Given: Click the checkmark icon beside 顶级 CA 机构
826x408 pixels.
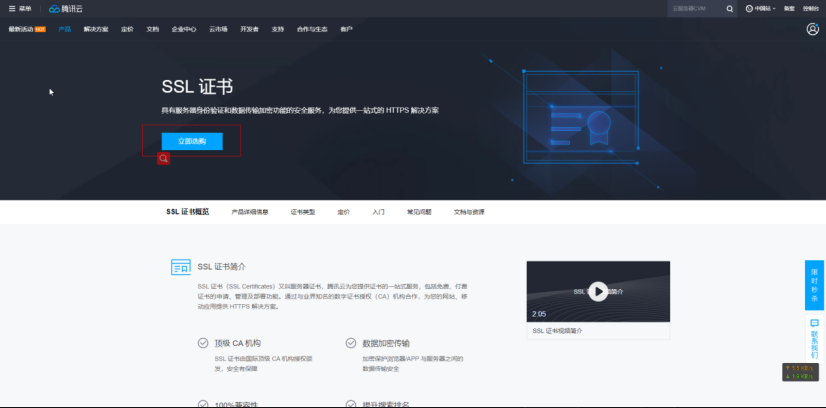Looking at the screenshot, I should click(203, 343).
